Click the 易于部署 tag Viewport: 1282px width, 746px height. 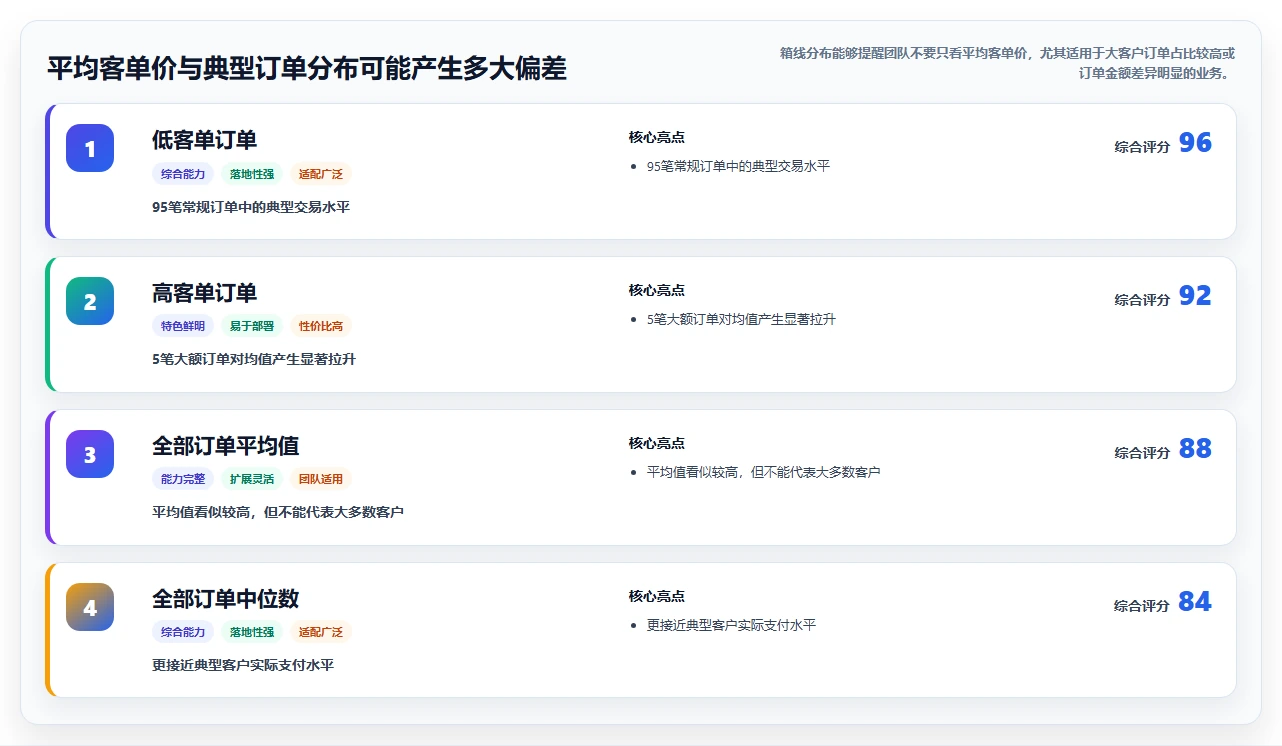click(252, 326)
